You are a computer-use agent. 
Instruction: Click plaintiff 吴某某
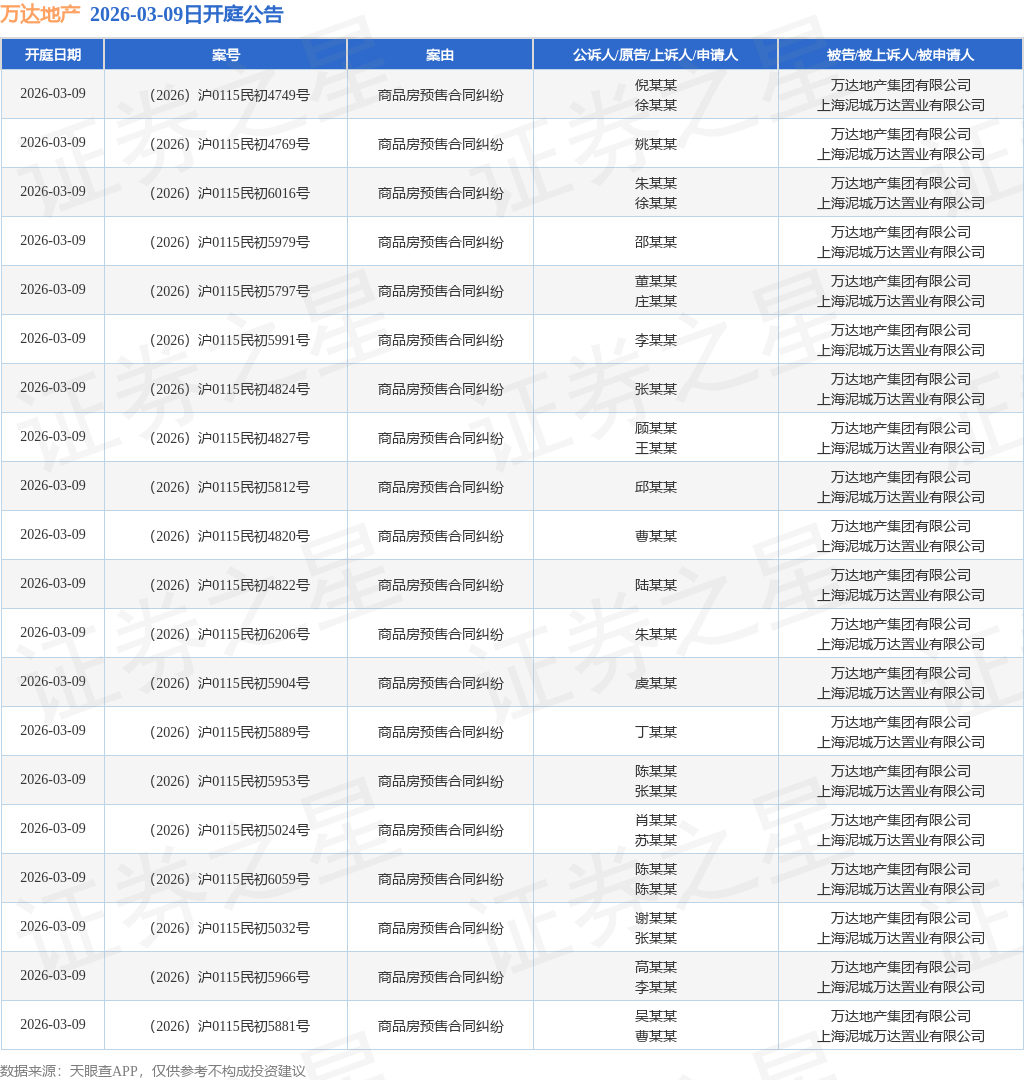pyautogui.click(x=656, y=1015)
